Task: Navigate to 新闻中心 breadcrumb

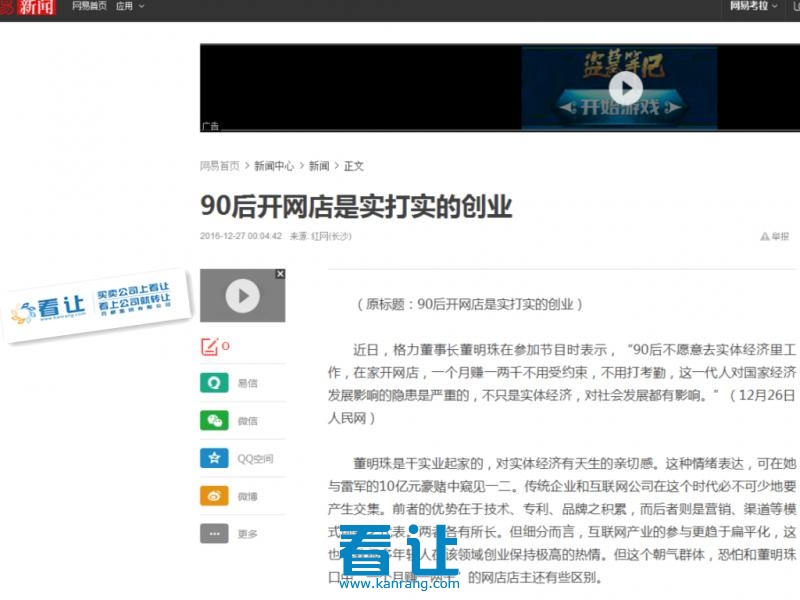Action: tap(273, 166)
